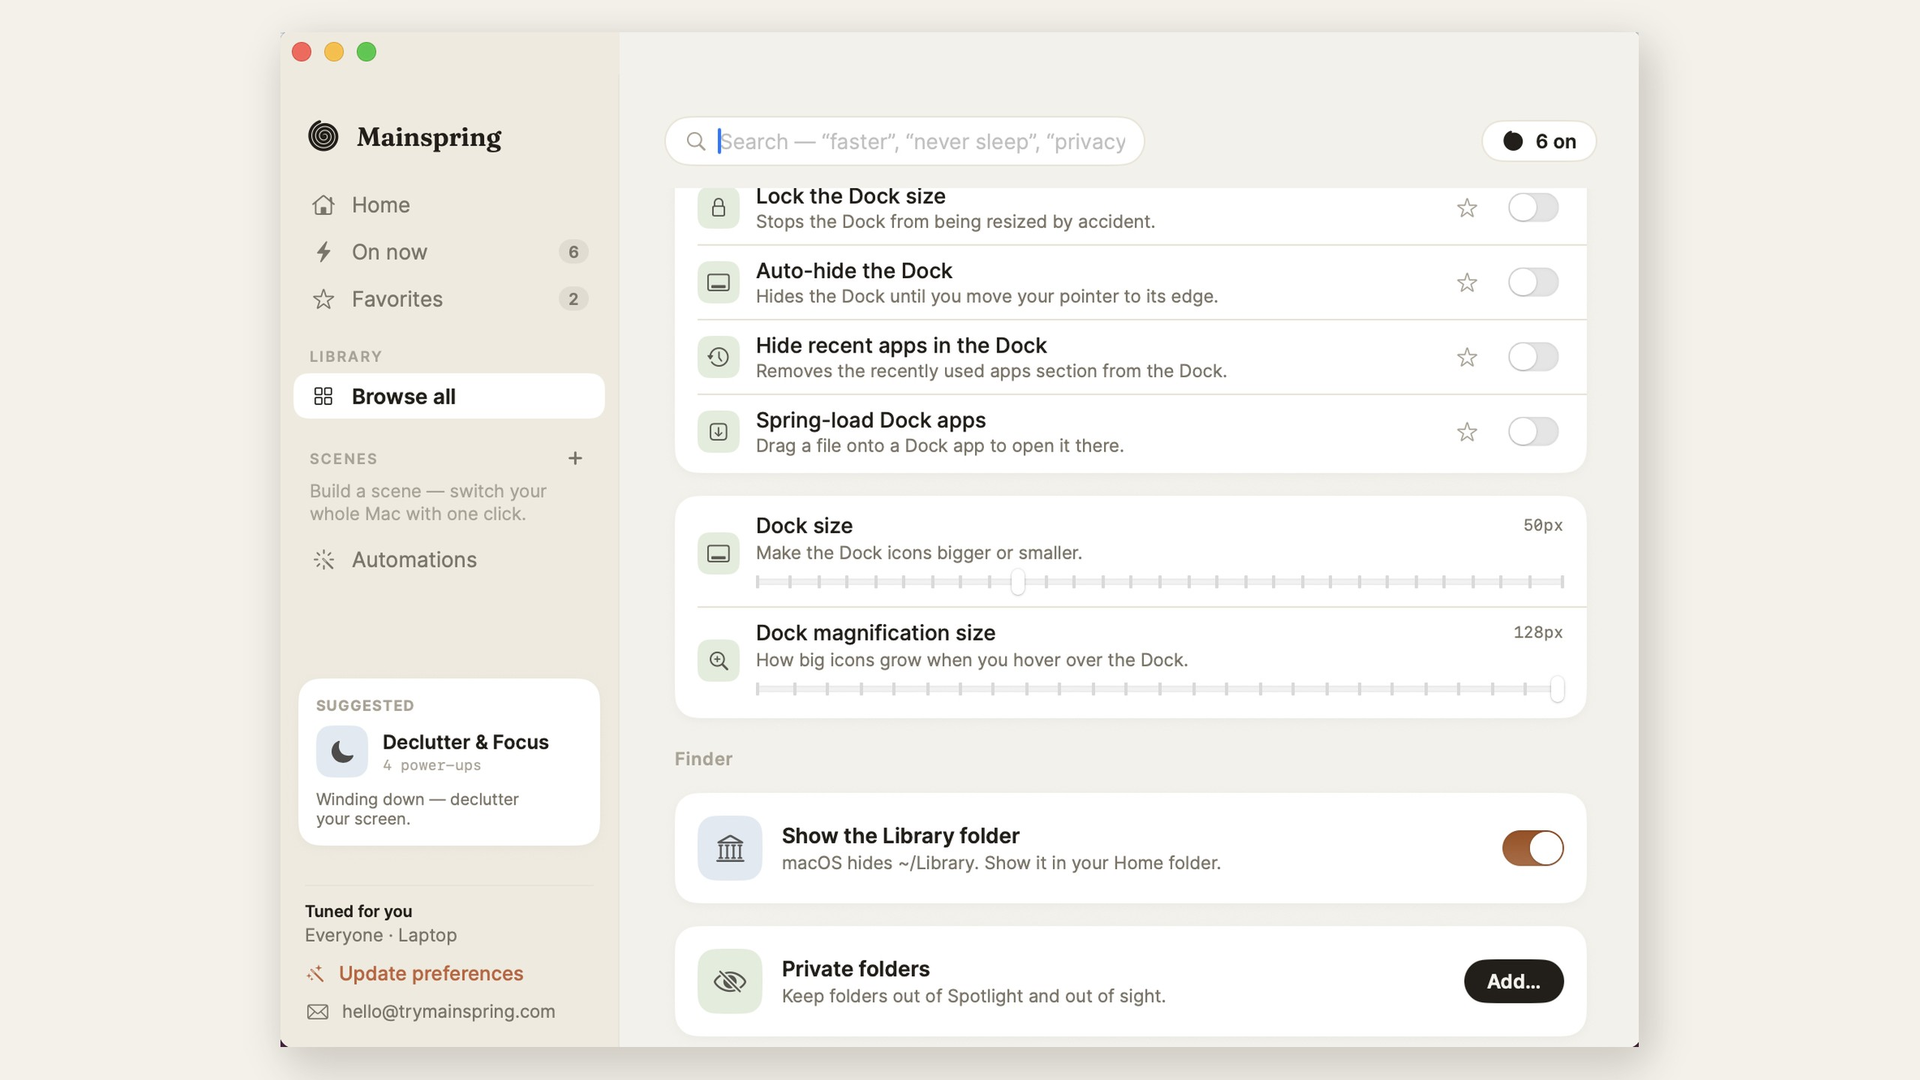
Task: Click the Home house icon in sidebar
Action: tap(323, 205)
